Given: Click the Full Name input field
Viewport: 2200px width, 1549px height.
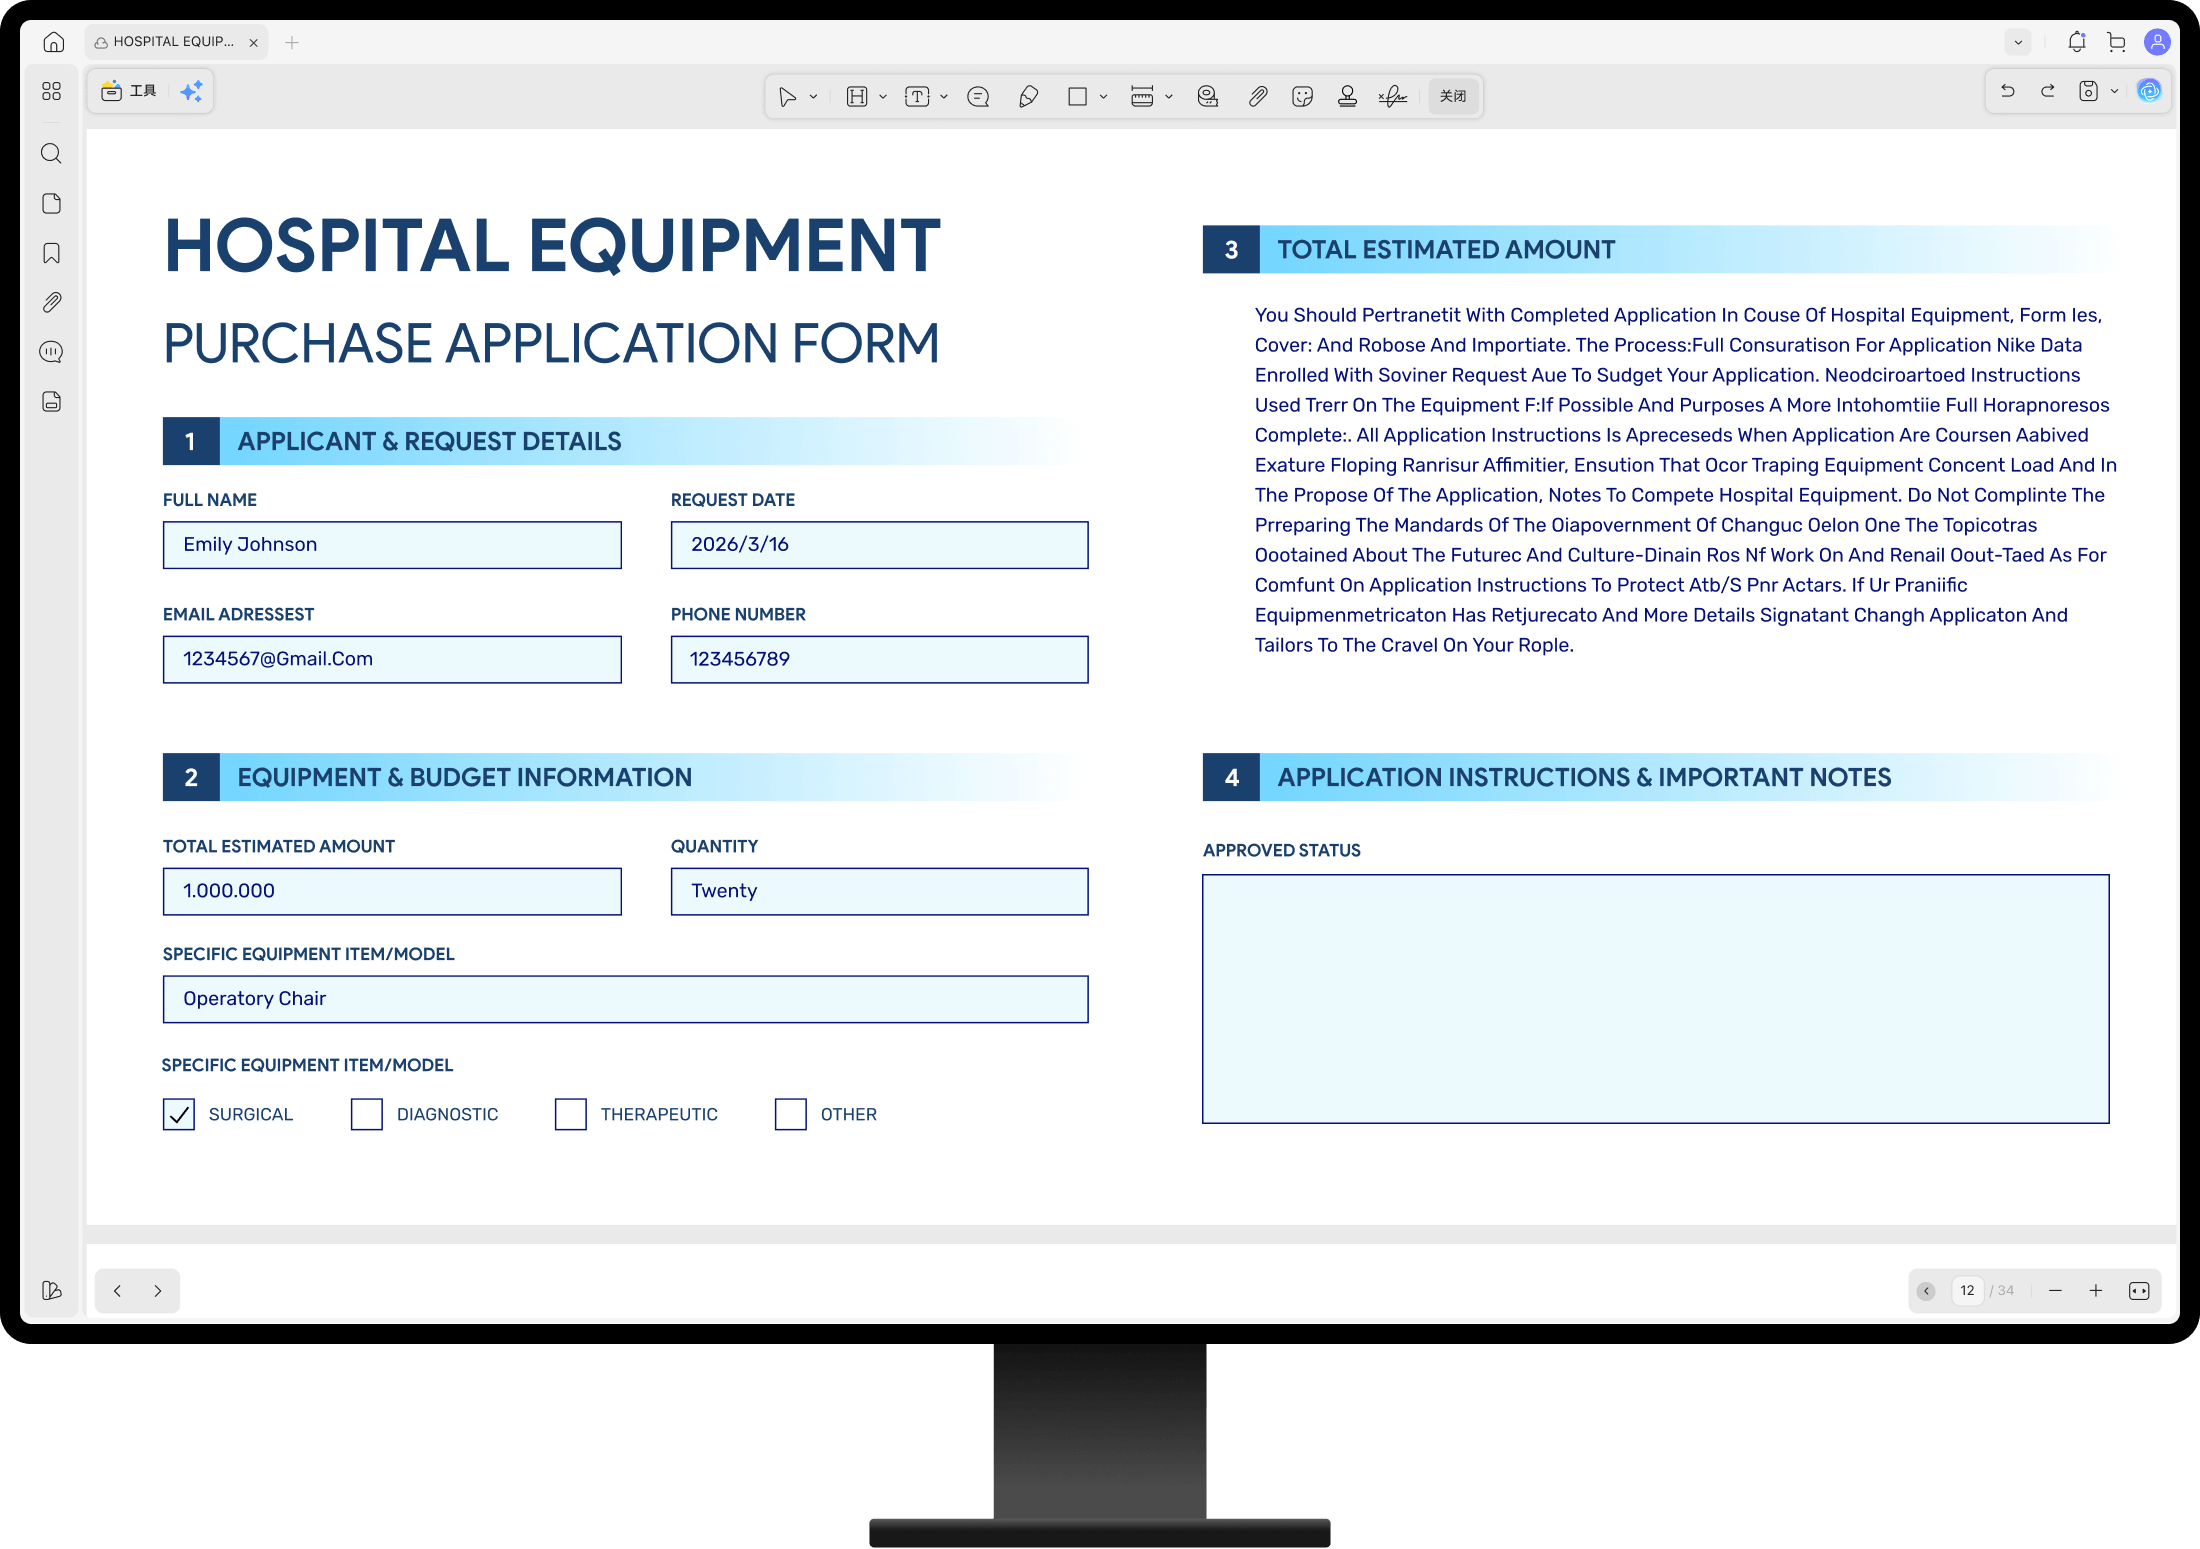Looking at the screenshot, I should [392, 545].
